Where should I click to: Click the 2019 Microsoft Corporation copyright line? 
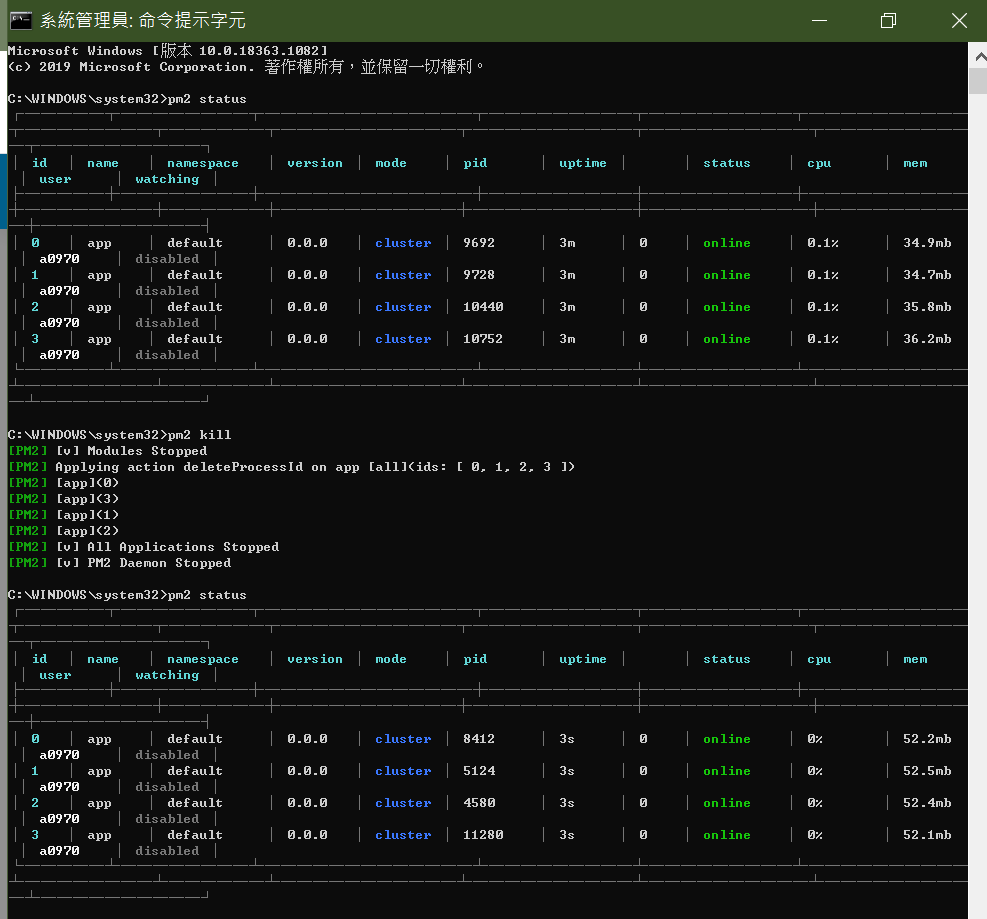(245, 67)
